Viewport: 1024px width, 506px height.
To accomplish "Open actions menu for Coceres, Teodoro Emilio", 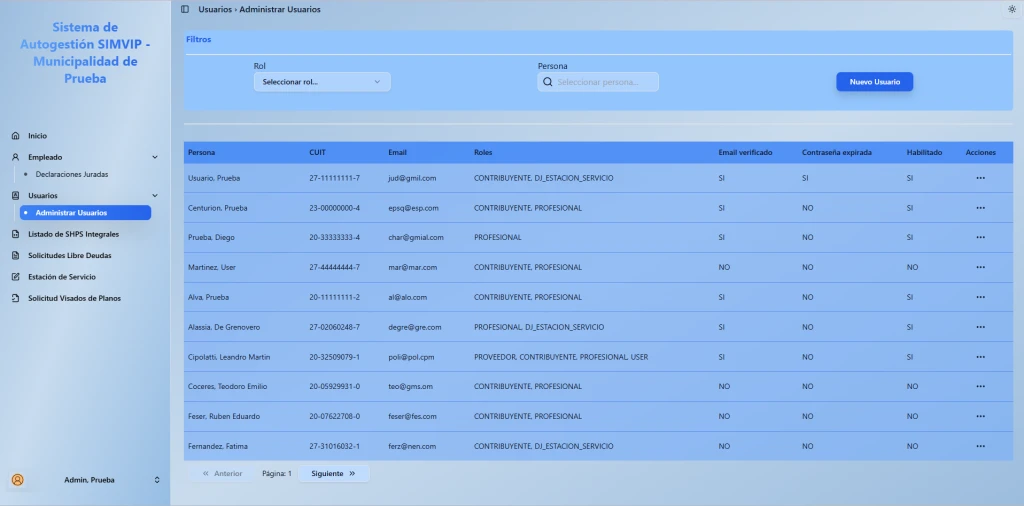I will point(980,387).
